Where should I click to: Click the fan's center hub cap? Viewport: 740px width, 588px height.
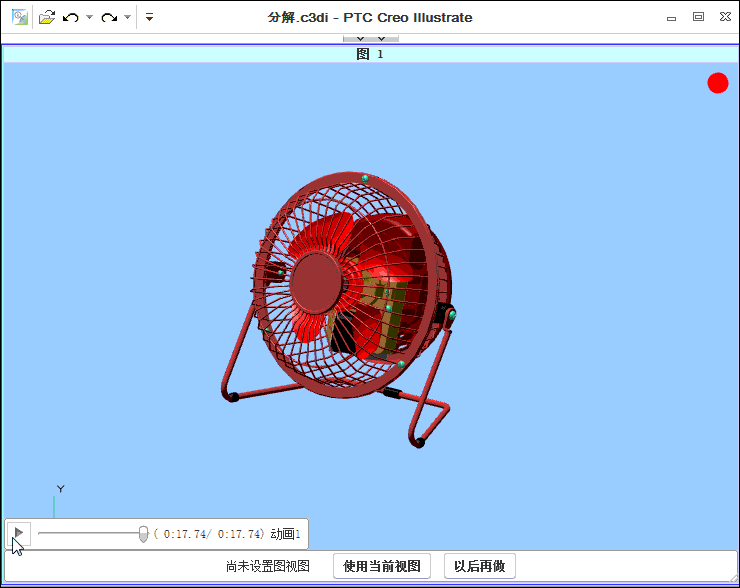pos(316,282)
